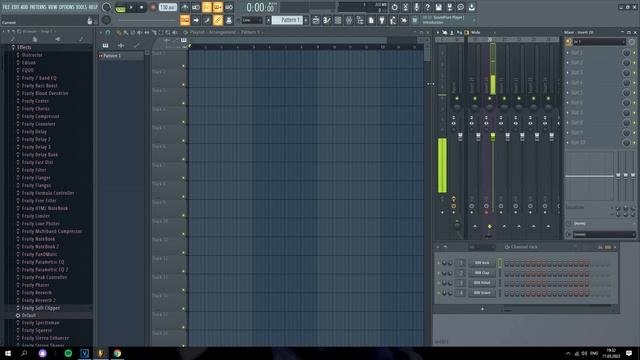This screenshot has height=360, width=640.
Task: Mute the 808 Clap channel green light
Action: click(439, 273)
